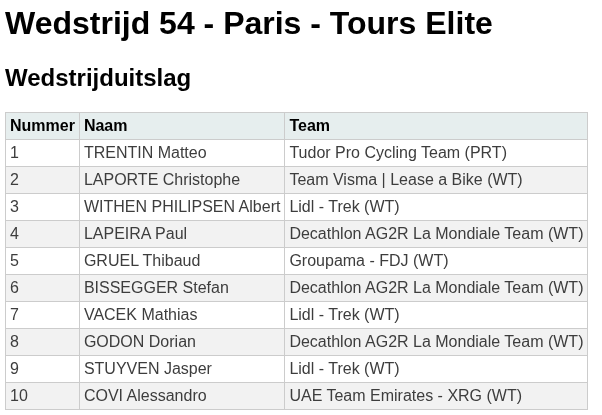
Task: Select the 'Naam' column header
Action: coord(105,125)
